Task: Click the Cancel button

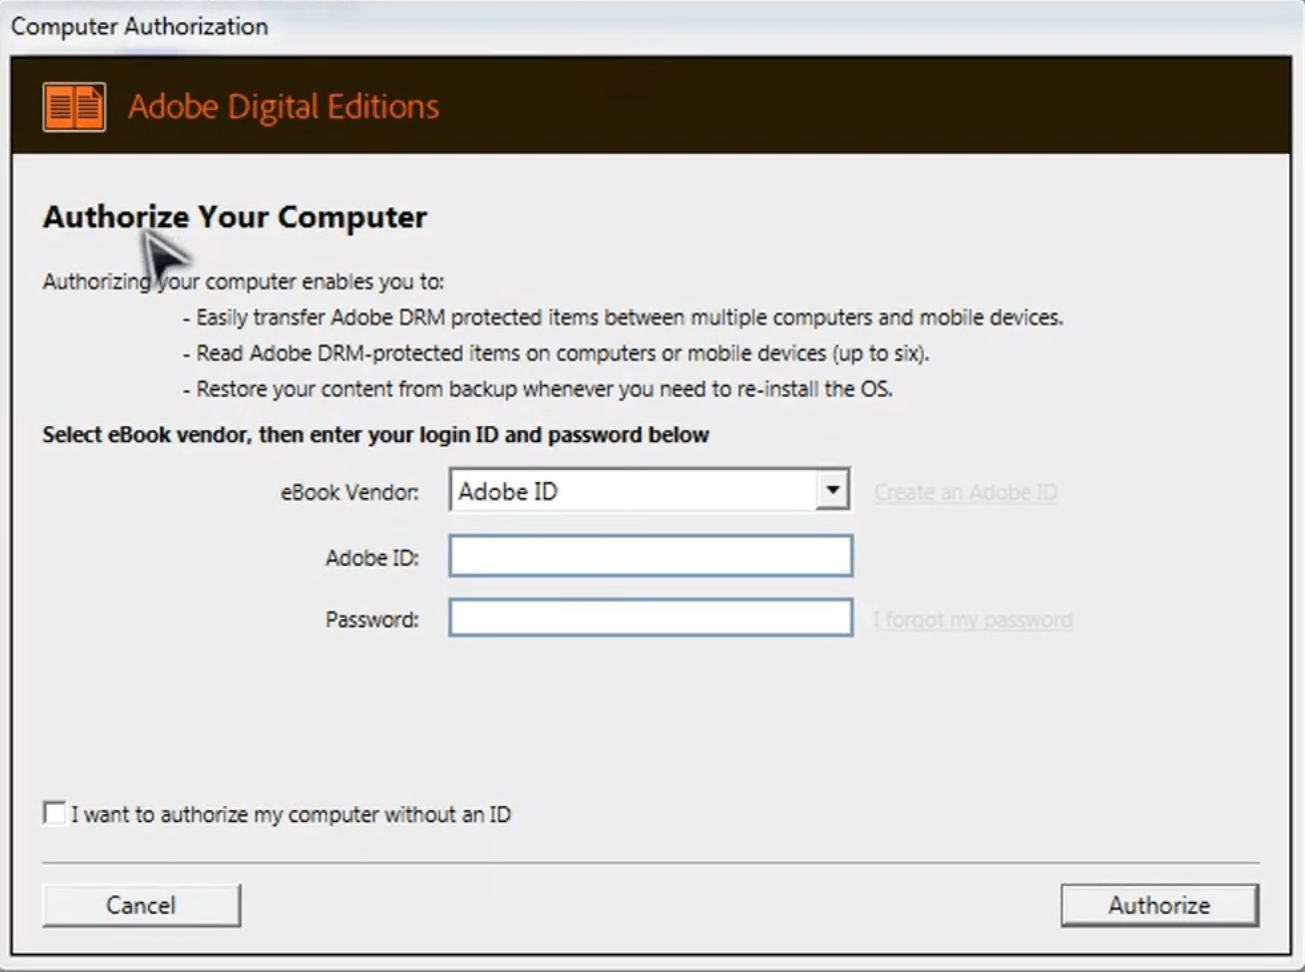Action: pyautogui.click(x=141, y=905)
